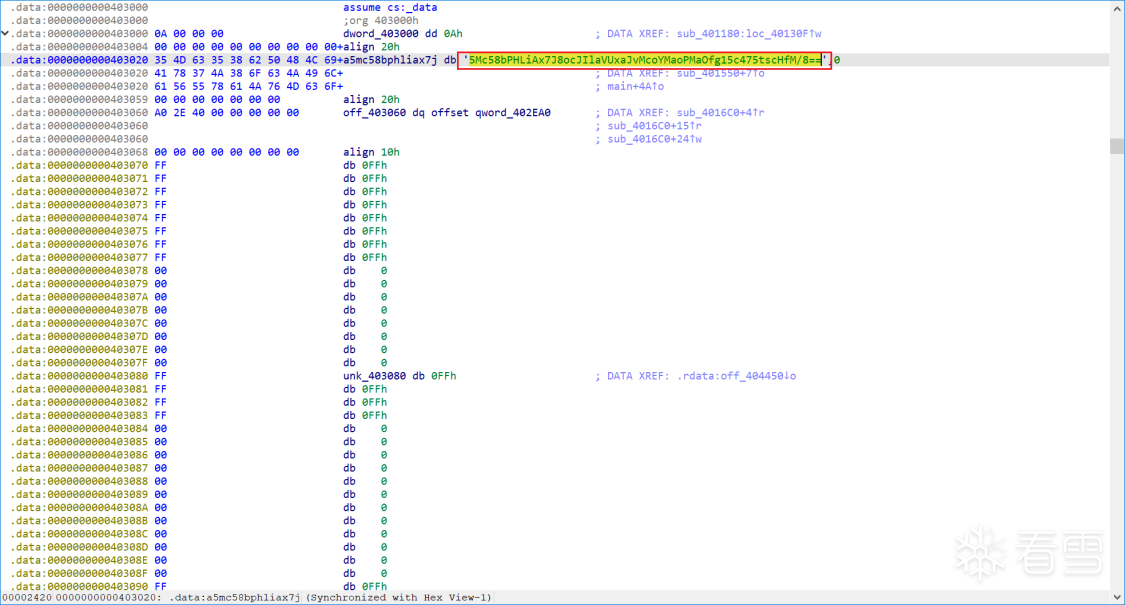Viewport: 1125px width, 605px height.
Task: Click the scrollbar down arrow
Action: (x=1117, y=597)
